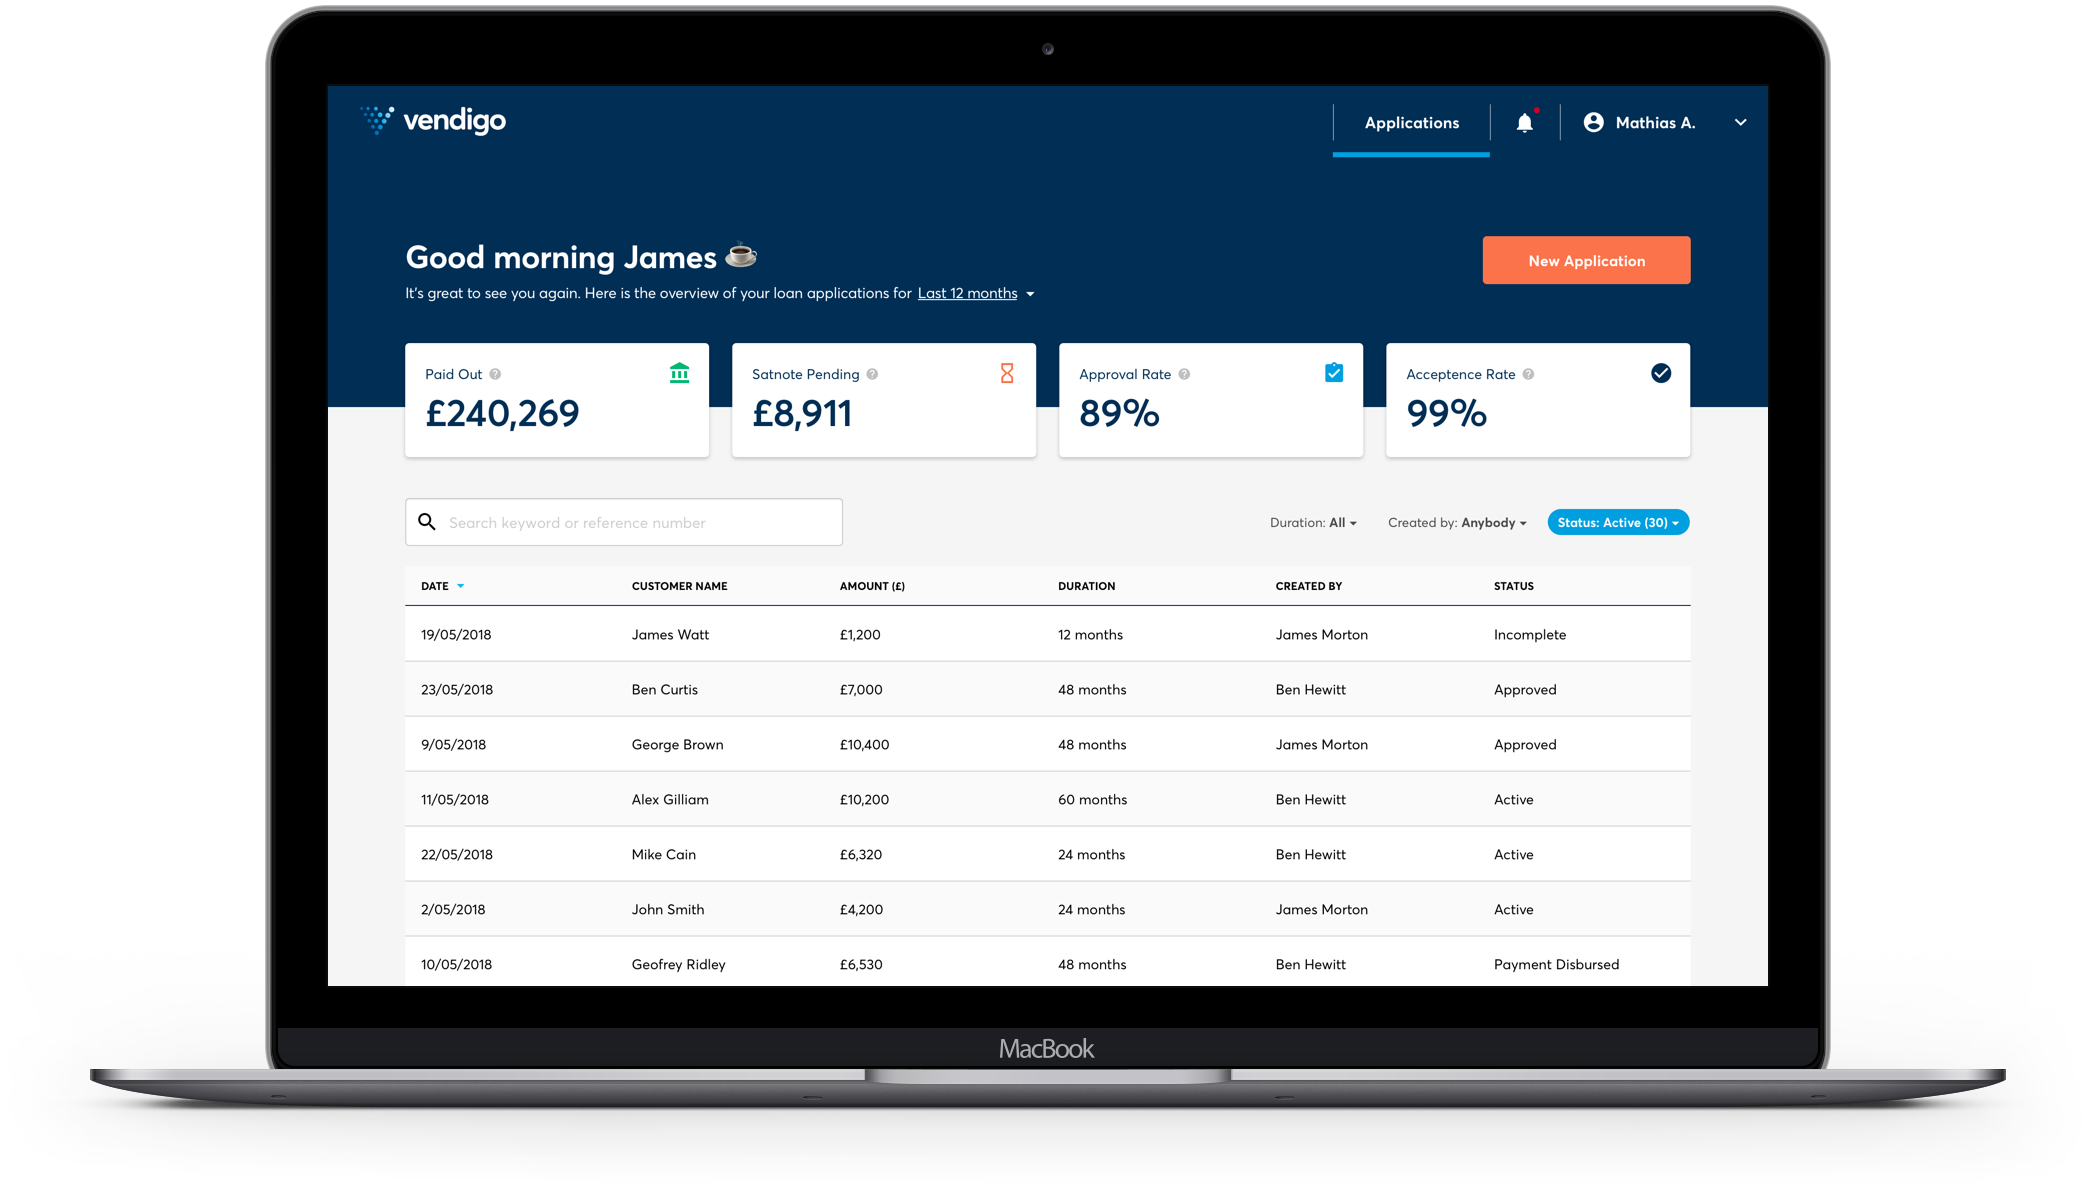Open the Paid Out £240,269 card
This screenshot has width=2100, height=1192.
coord(557,400)
